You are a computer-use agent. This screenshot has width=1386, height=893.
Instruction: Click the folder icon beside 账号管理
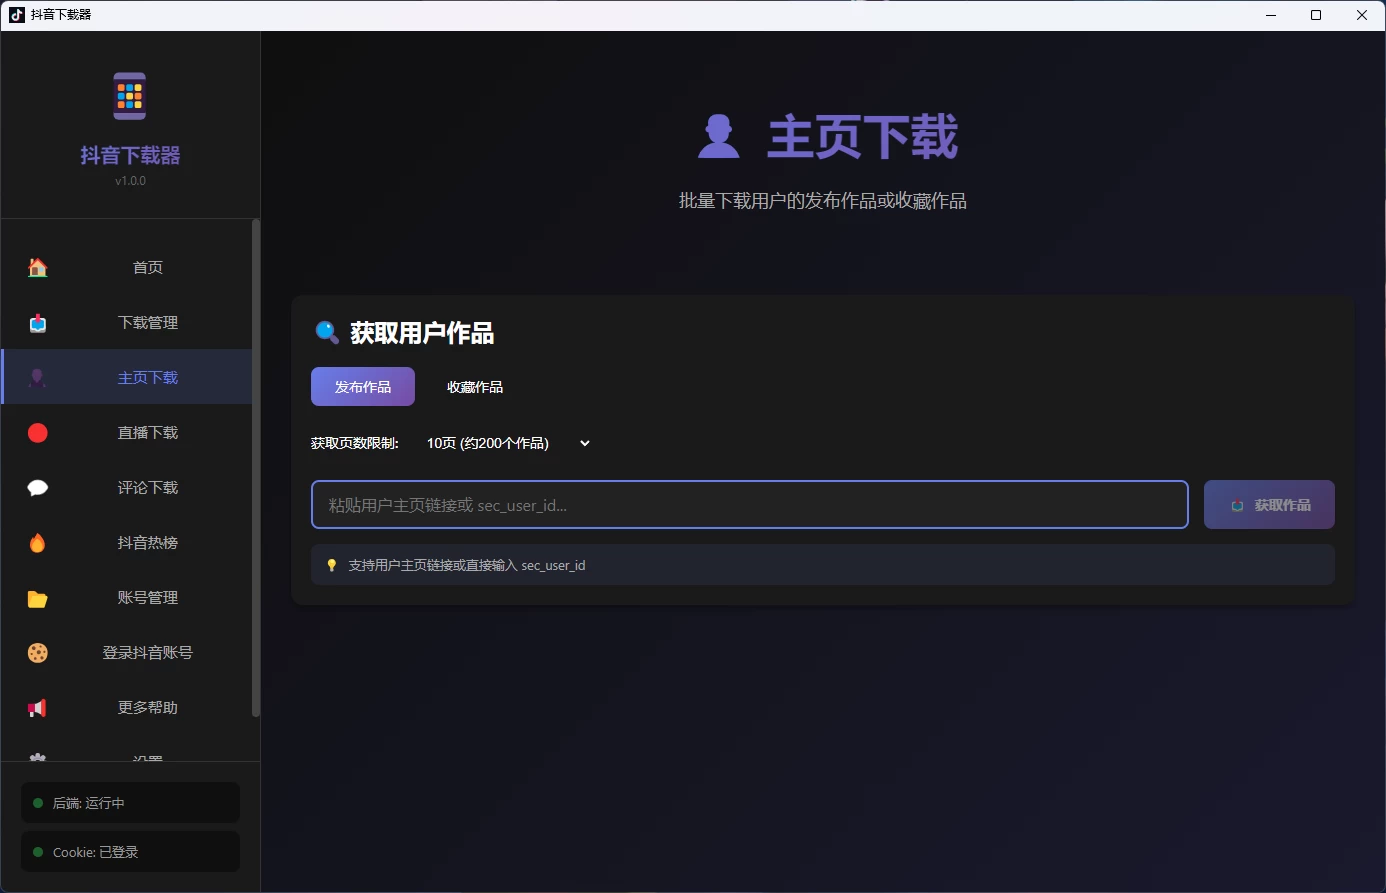tap(38, 598)
